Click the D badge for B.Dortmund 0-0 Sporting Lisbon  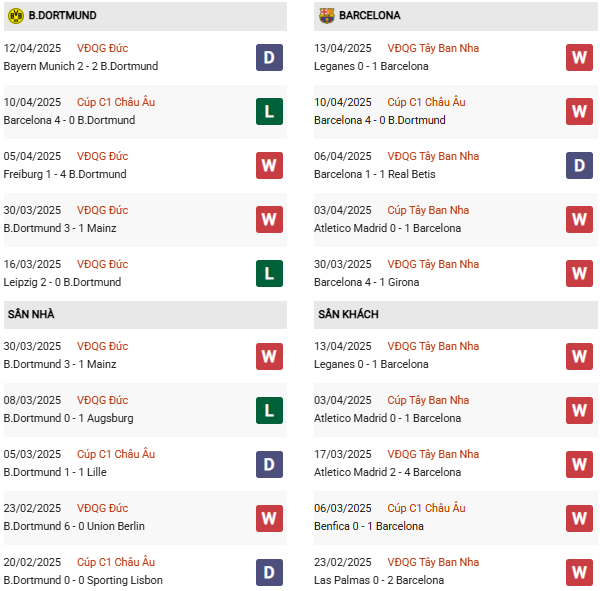tap(269, 571)
